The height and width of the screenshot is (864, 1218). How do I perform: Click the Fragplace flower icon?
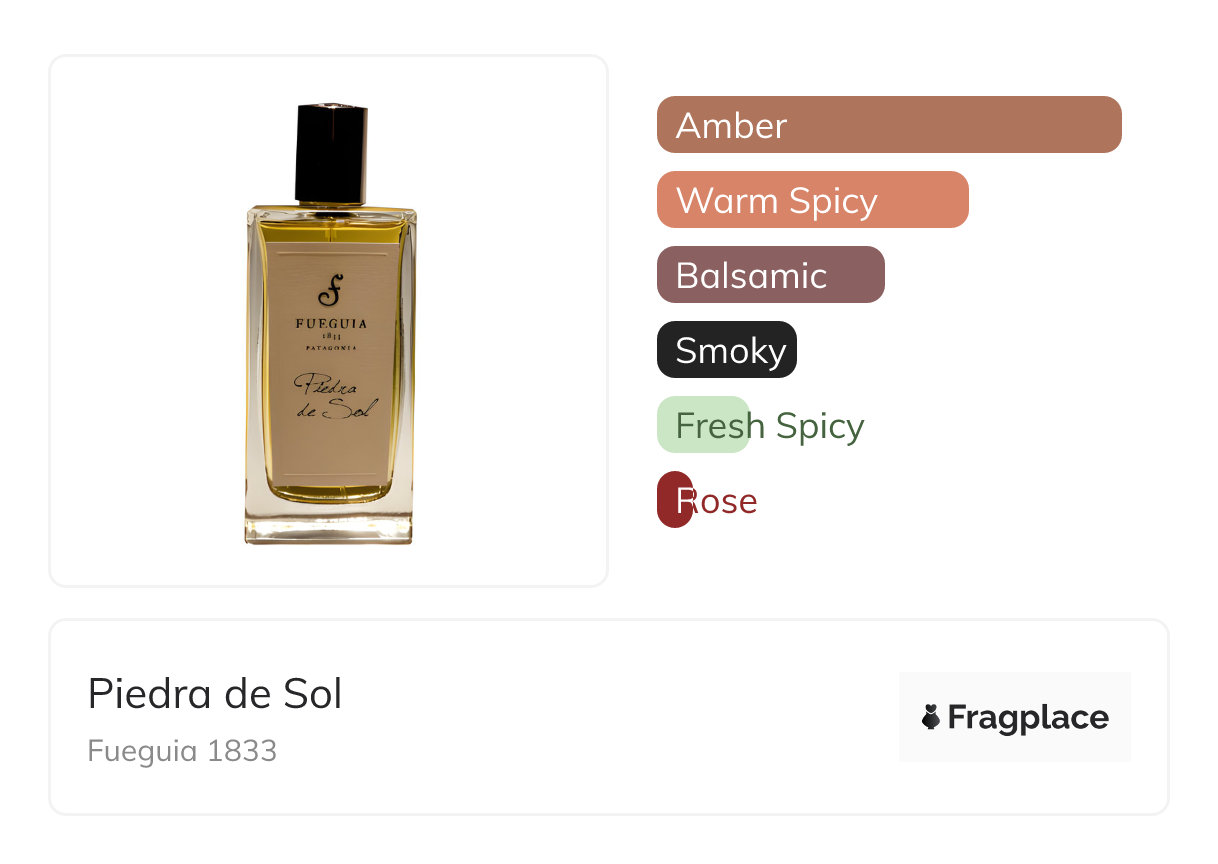click(931, 717)
